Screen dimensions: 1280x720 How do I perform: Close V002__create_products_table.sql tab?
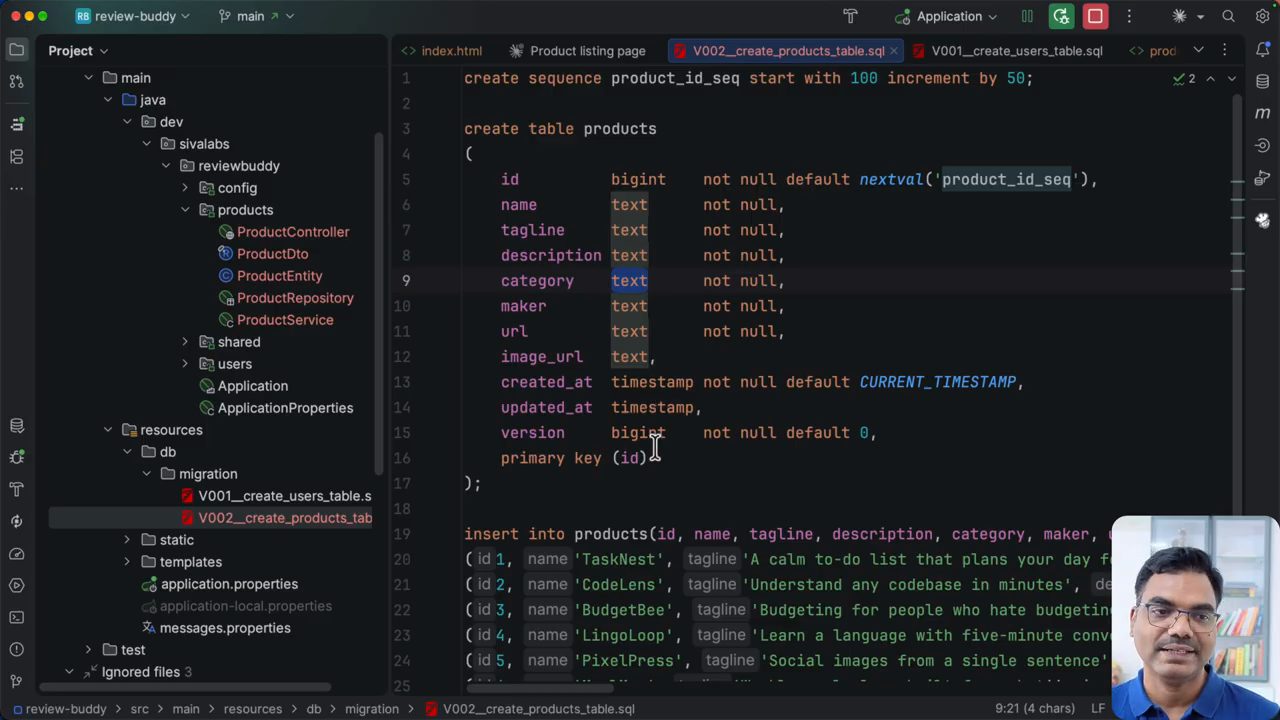point(893,50)
